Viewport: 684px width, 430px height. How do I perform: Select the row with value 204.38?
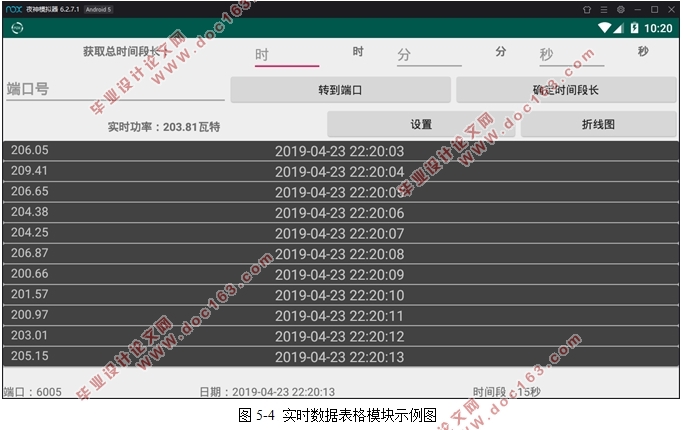click(x=341, y=212)
